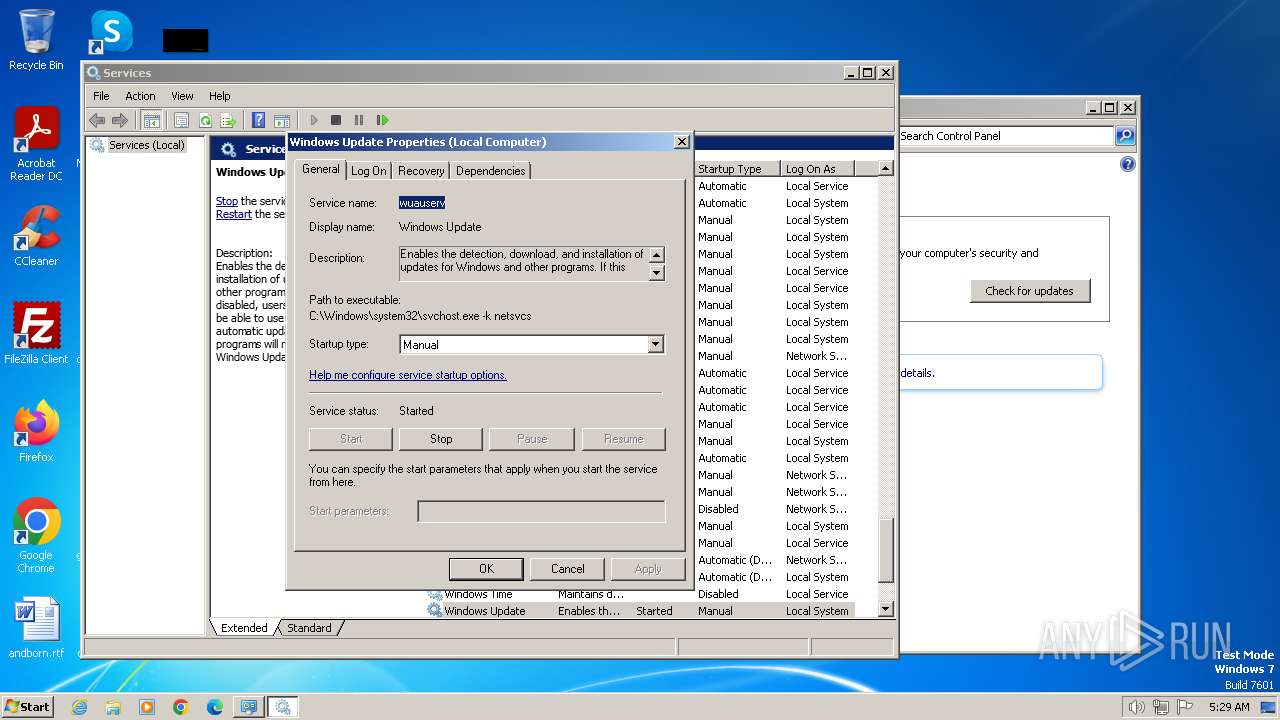The height and width of the screenshot is (720, 1280).
Task: Click the Restart the service link
Action: (x=234, y=214)
